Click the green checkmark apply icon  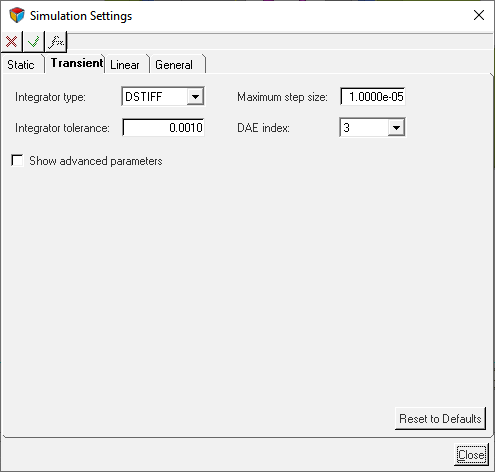[33, 42]
